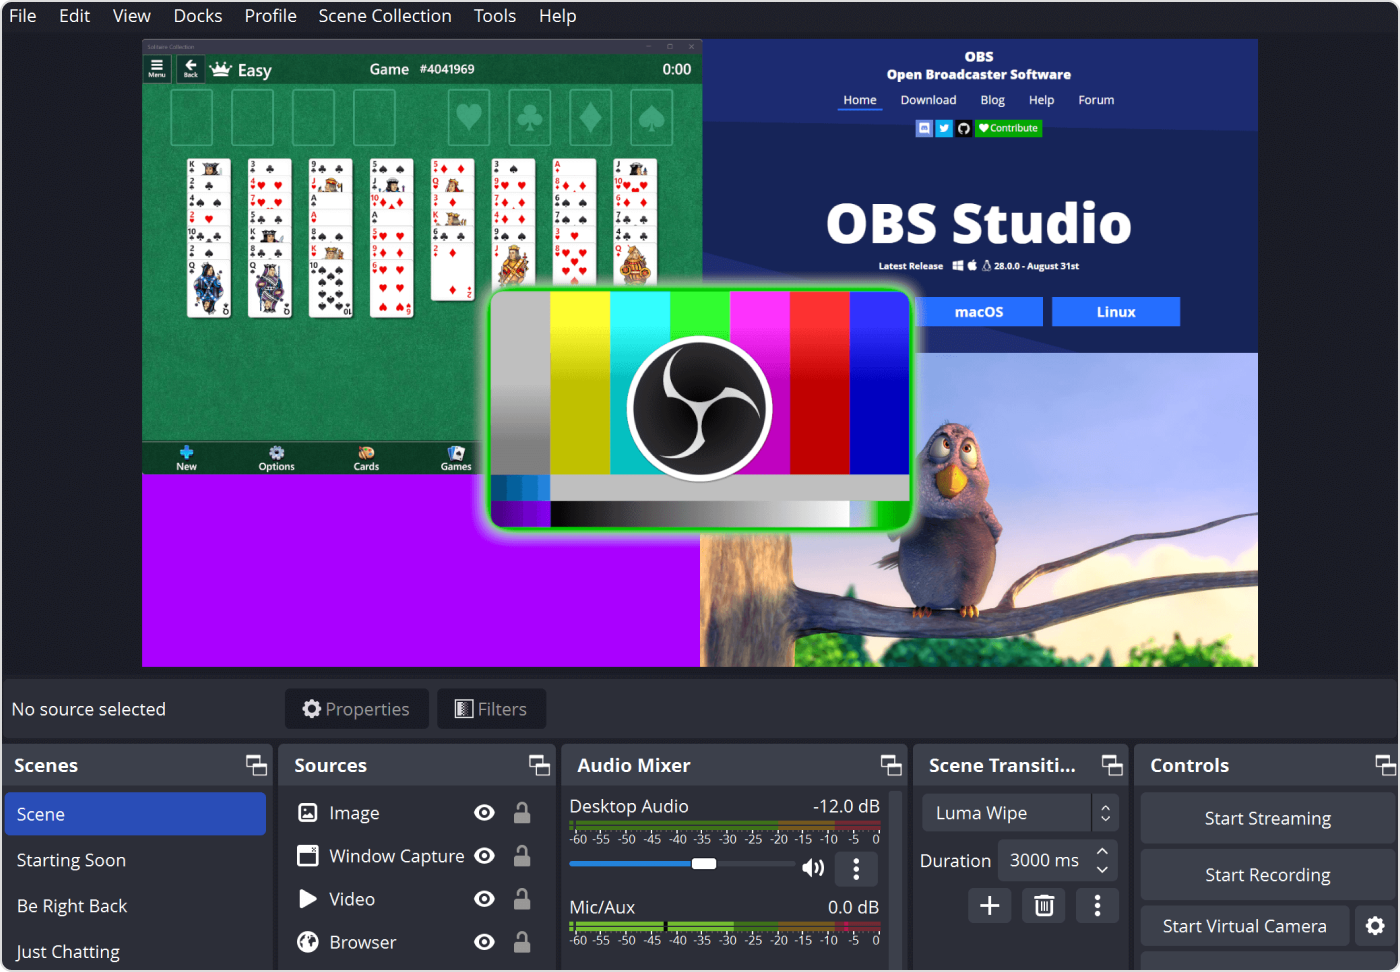Hide the Browser source

point(484,942)
